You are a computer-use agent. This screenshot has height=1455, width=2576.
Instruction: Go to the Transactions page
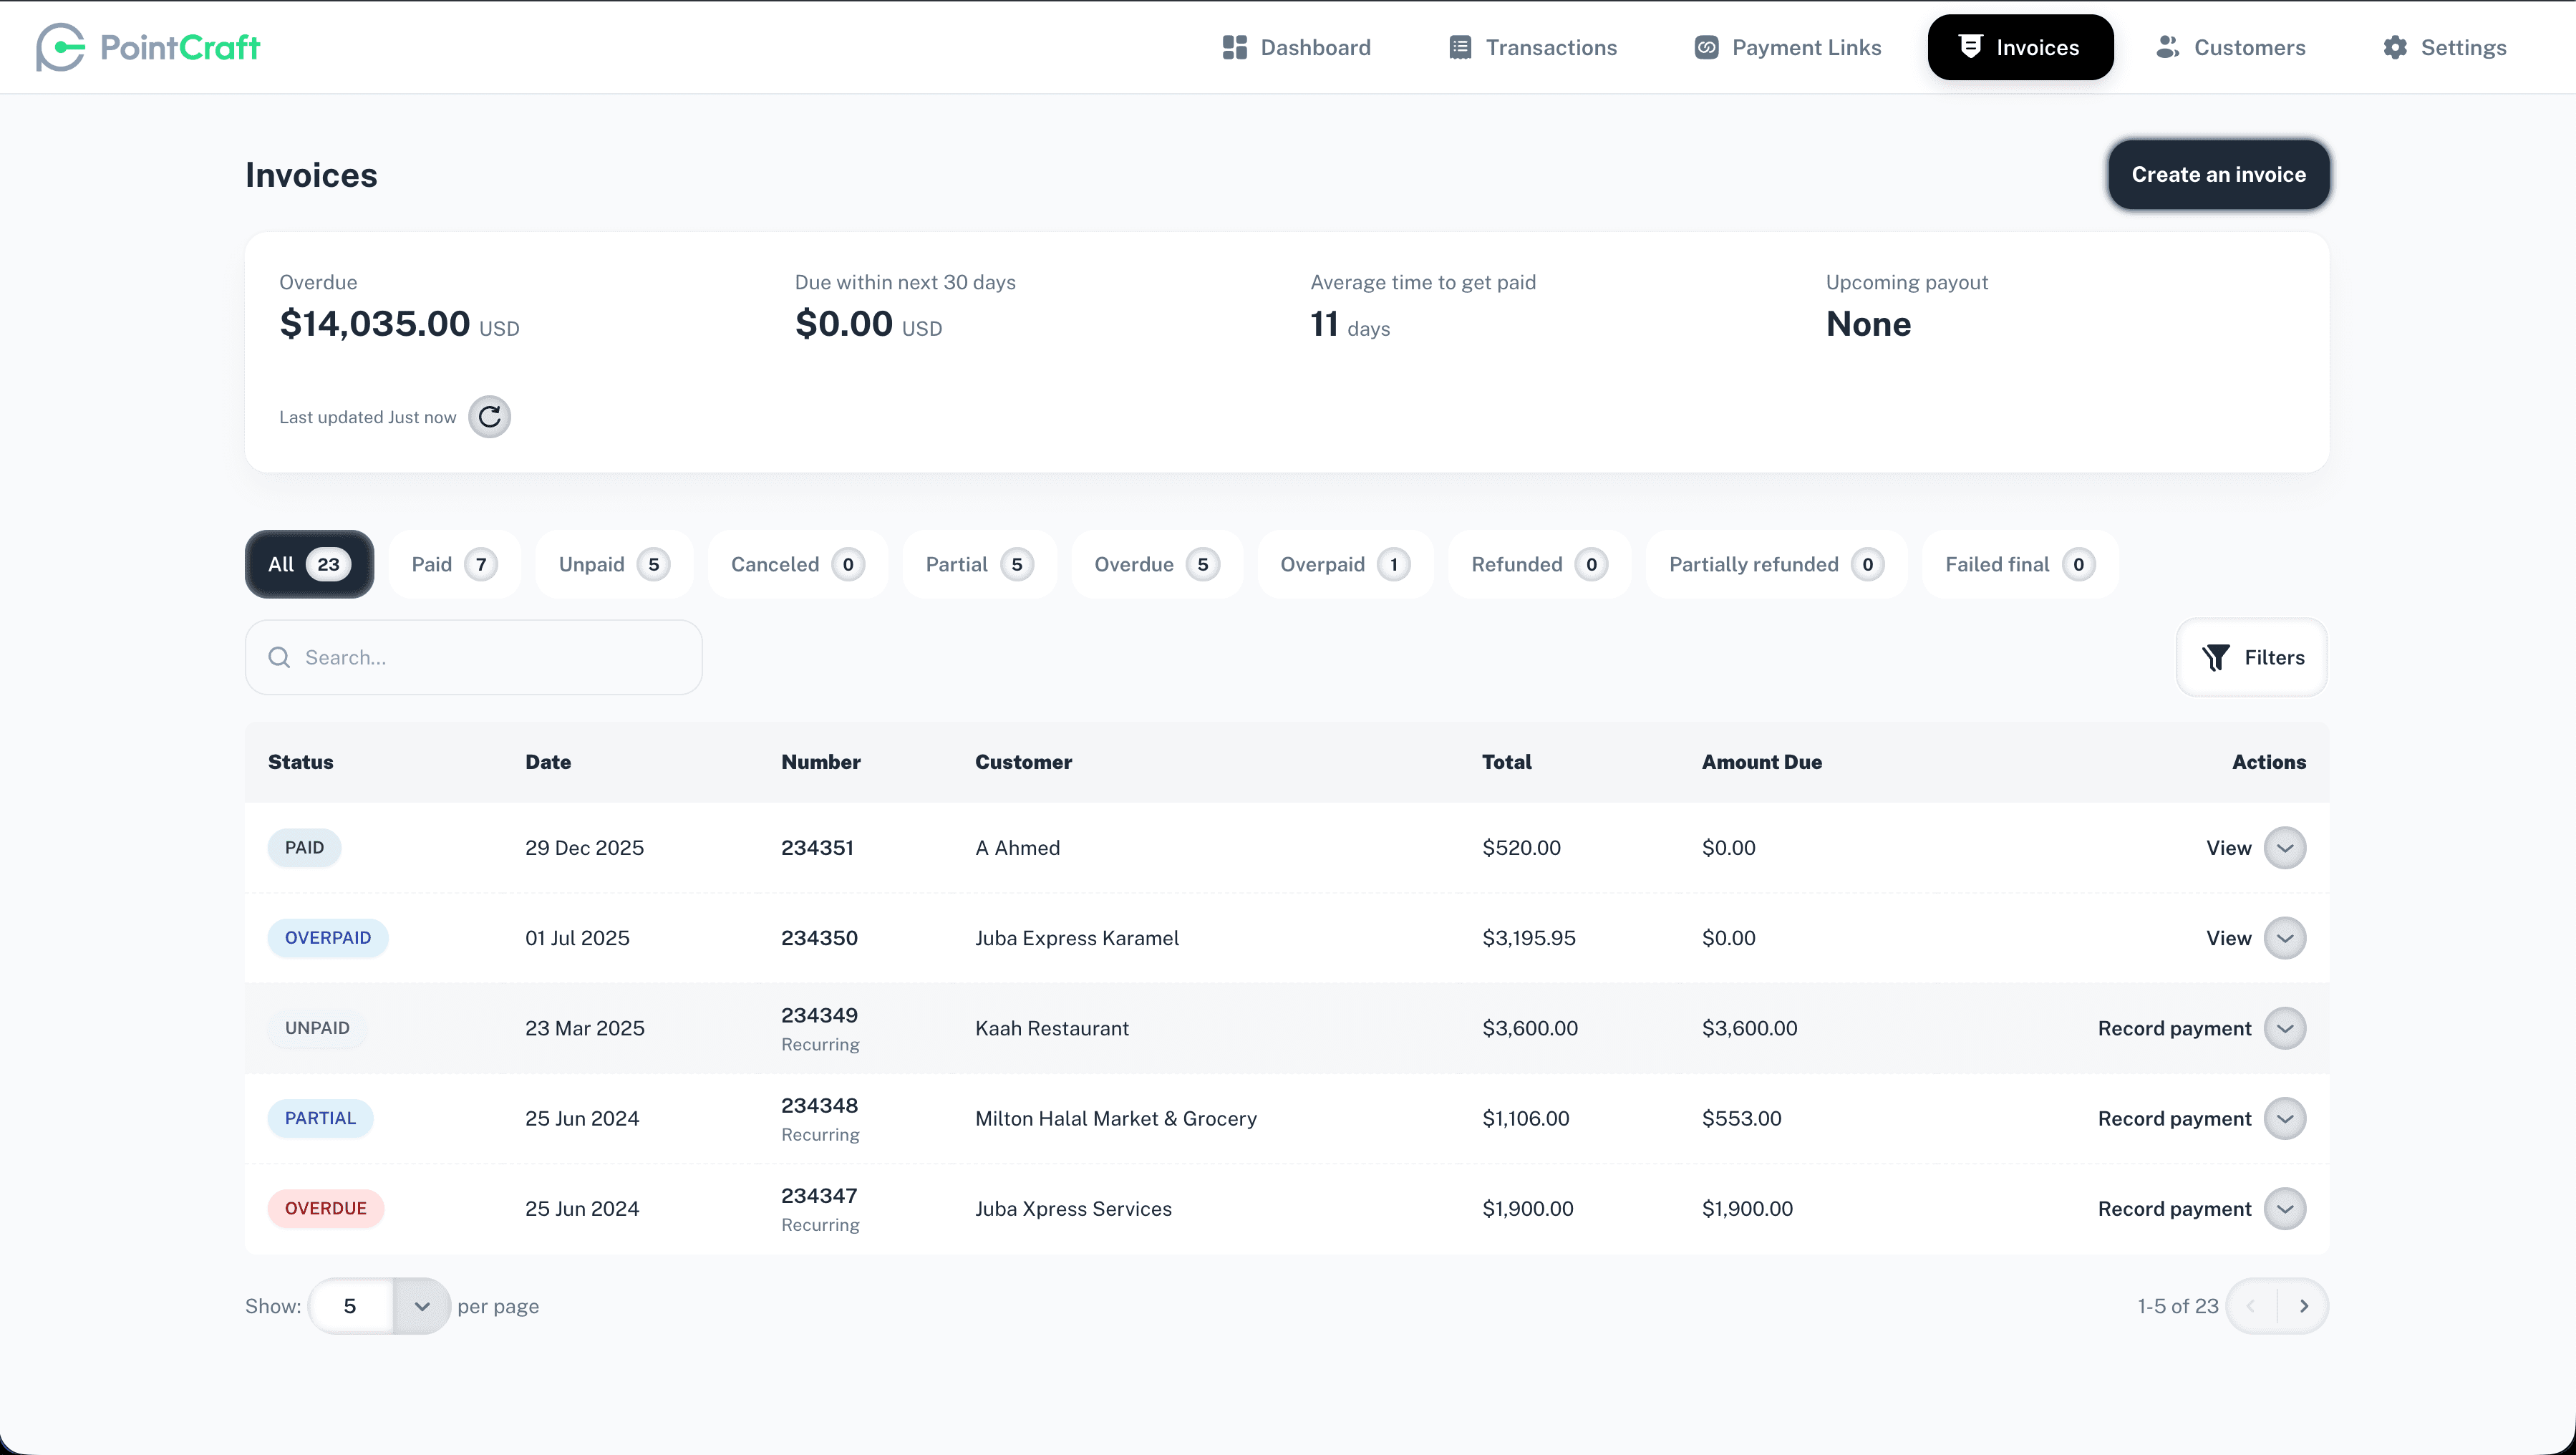point(1532,47)
